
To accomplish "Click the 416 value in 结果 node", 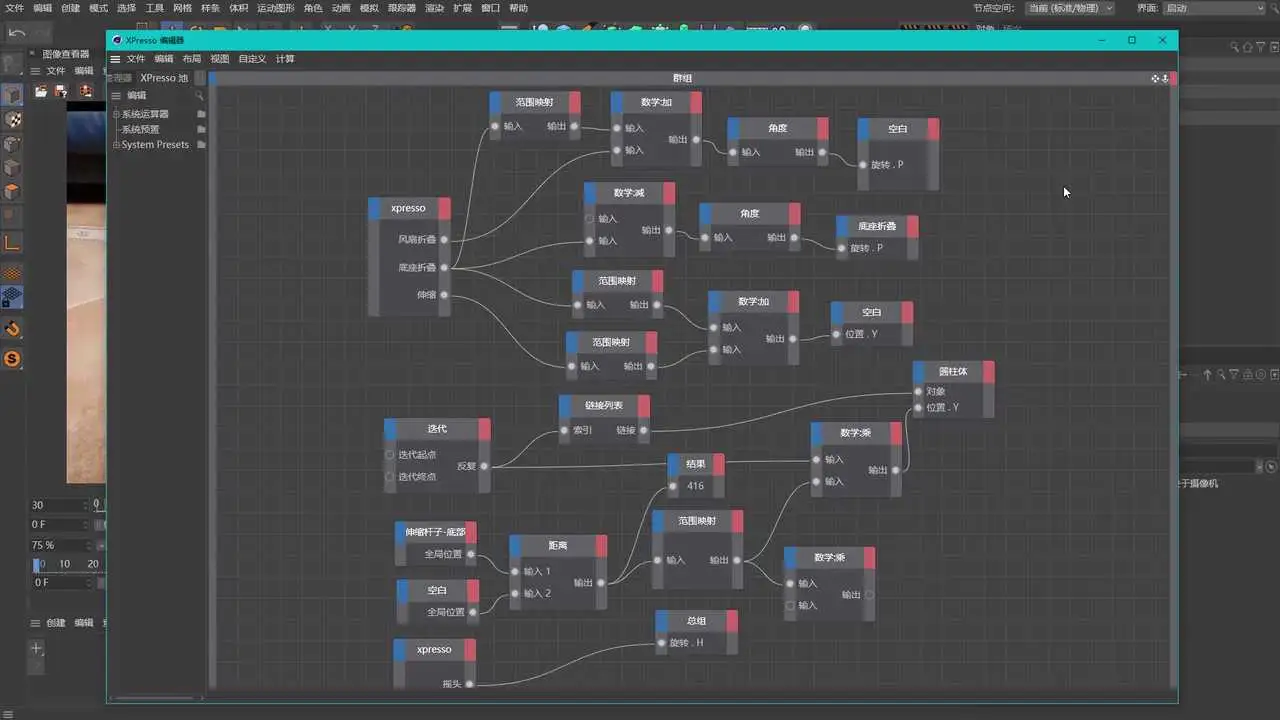I will 695,486.
